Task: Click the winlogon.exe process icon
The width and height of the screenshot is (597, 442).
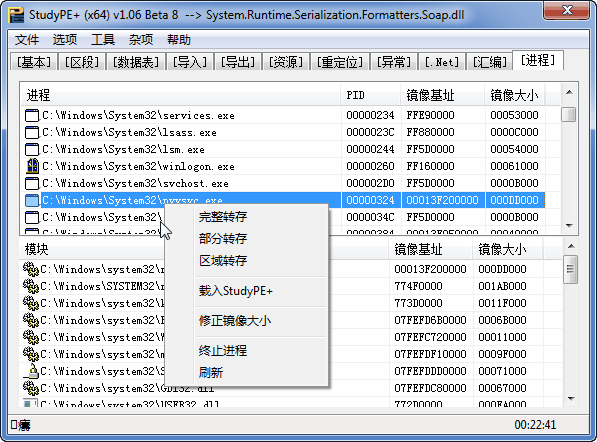Action: 33,166
